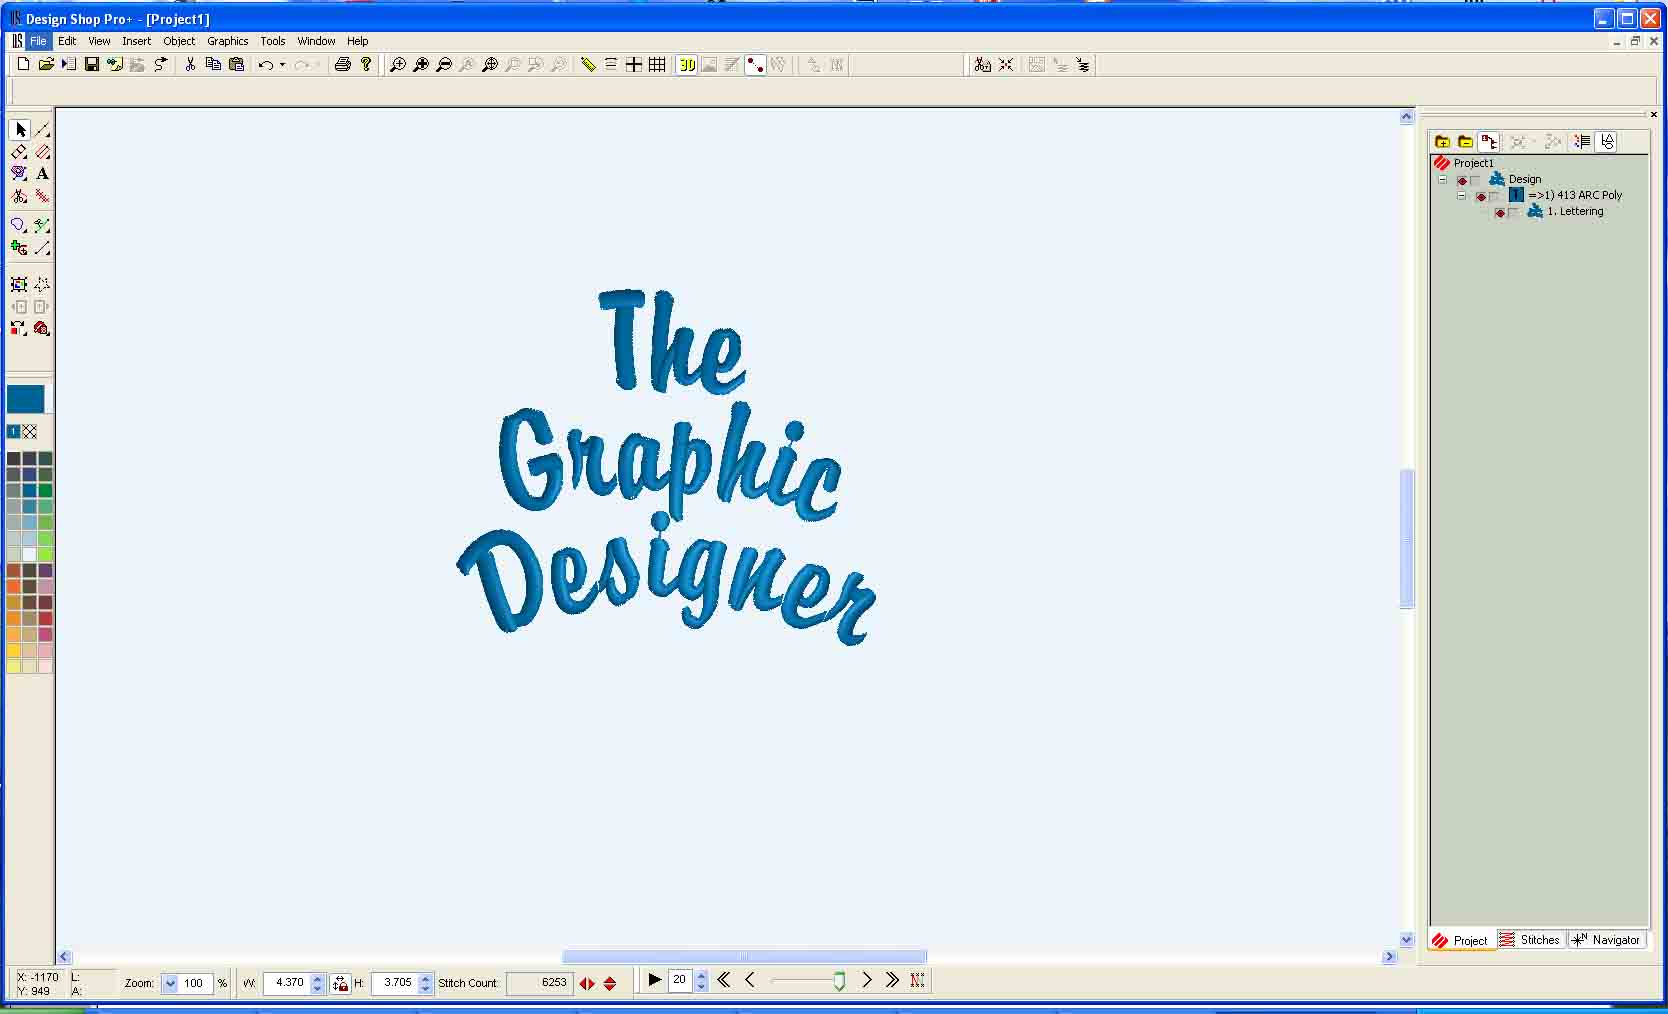Toggle the proportional size lock between W and H

[x=340, y=983]
